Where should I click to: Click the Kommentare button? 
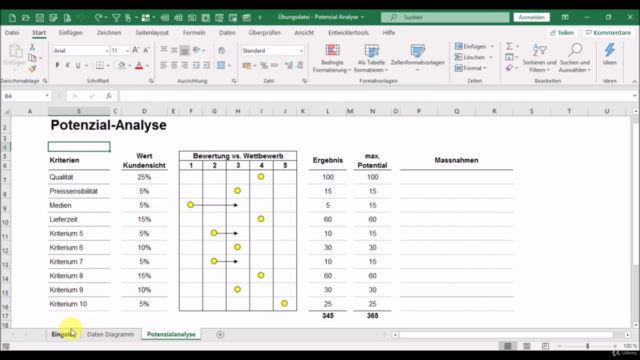tap(608, 33)
